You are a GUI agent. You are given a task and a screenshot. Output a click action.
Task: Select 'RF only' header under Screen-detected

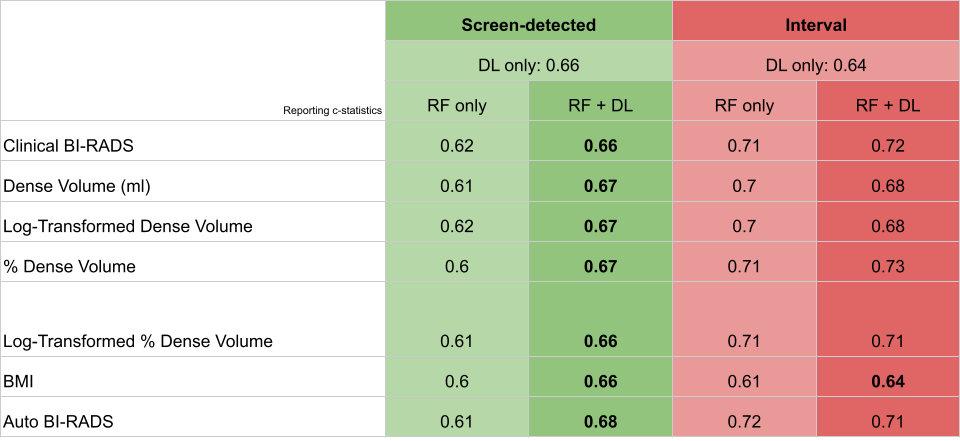click(x=457, y=105)
